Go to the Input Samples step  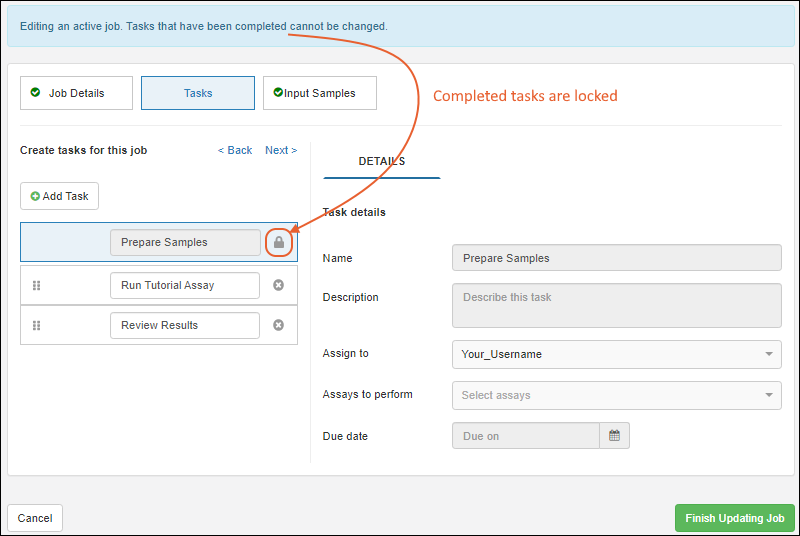coord(319,93)
